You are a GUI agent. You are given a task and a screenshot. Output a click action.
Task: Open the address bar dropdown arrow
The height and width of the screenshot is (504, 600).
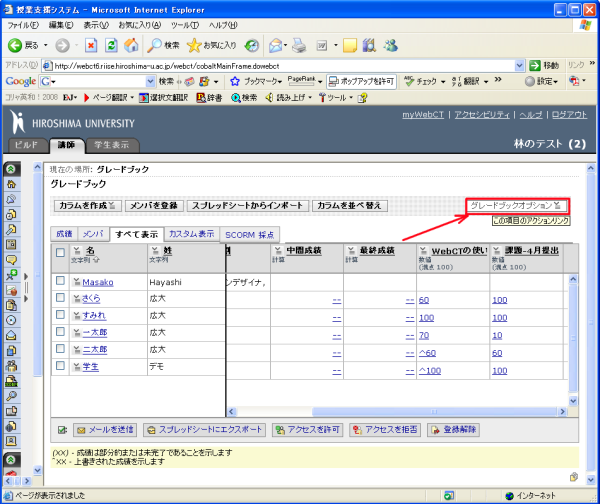coord(519,66)
